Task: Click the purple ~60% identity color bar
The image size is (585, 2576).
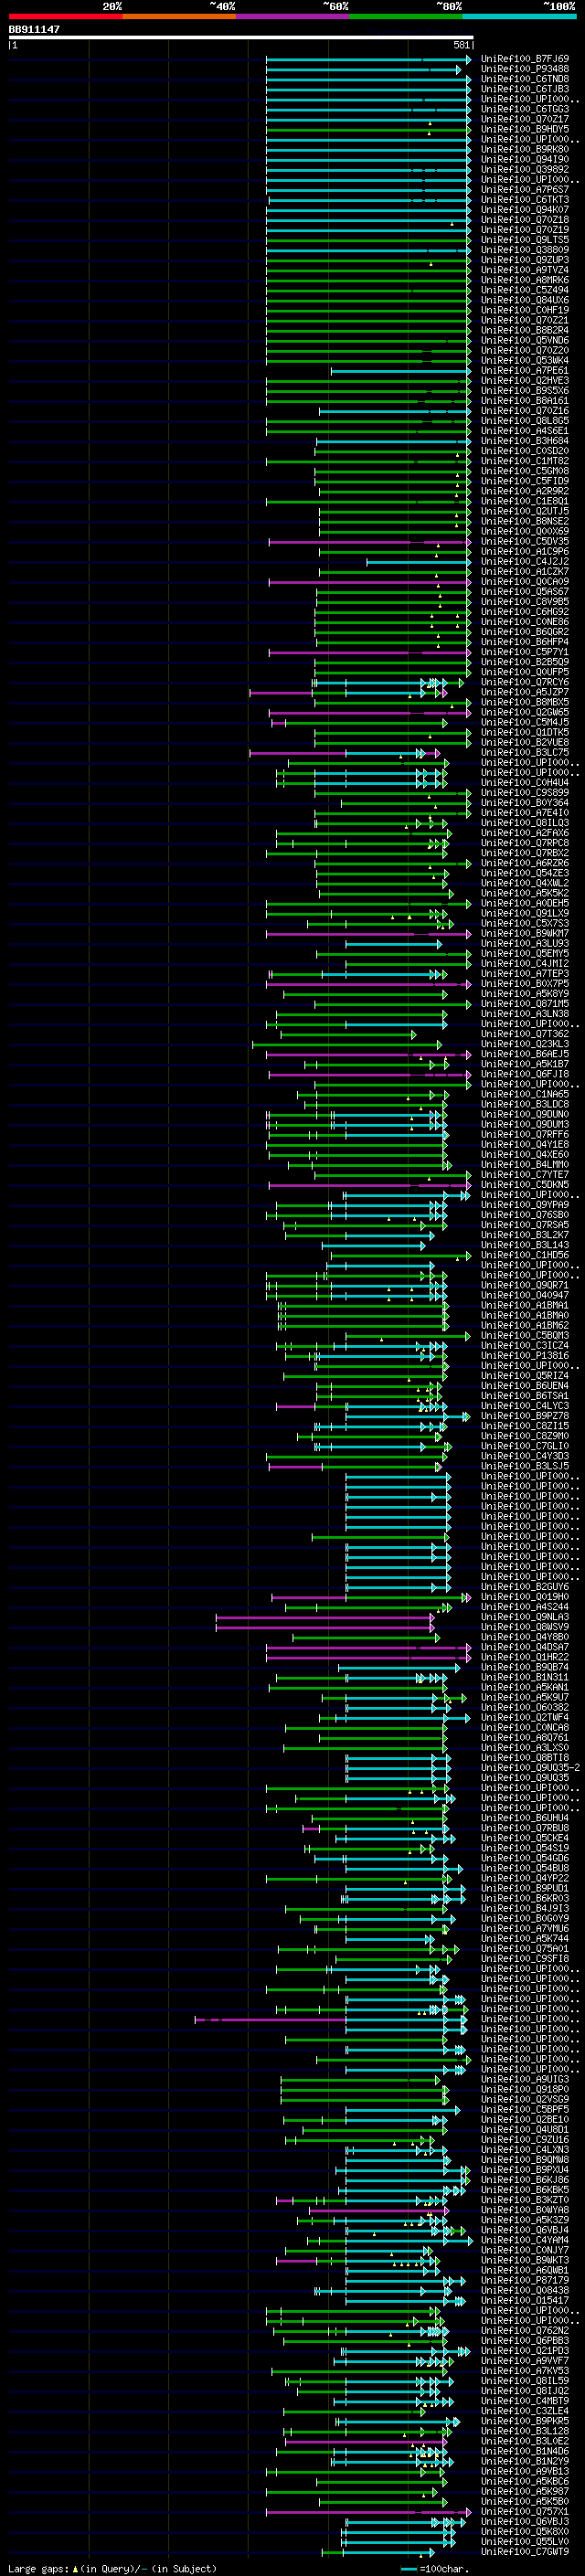Action: point(292,16)
